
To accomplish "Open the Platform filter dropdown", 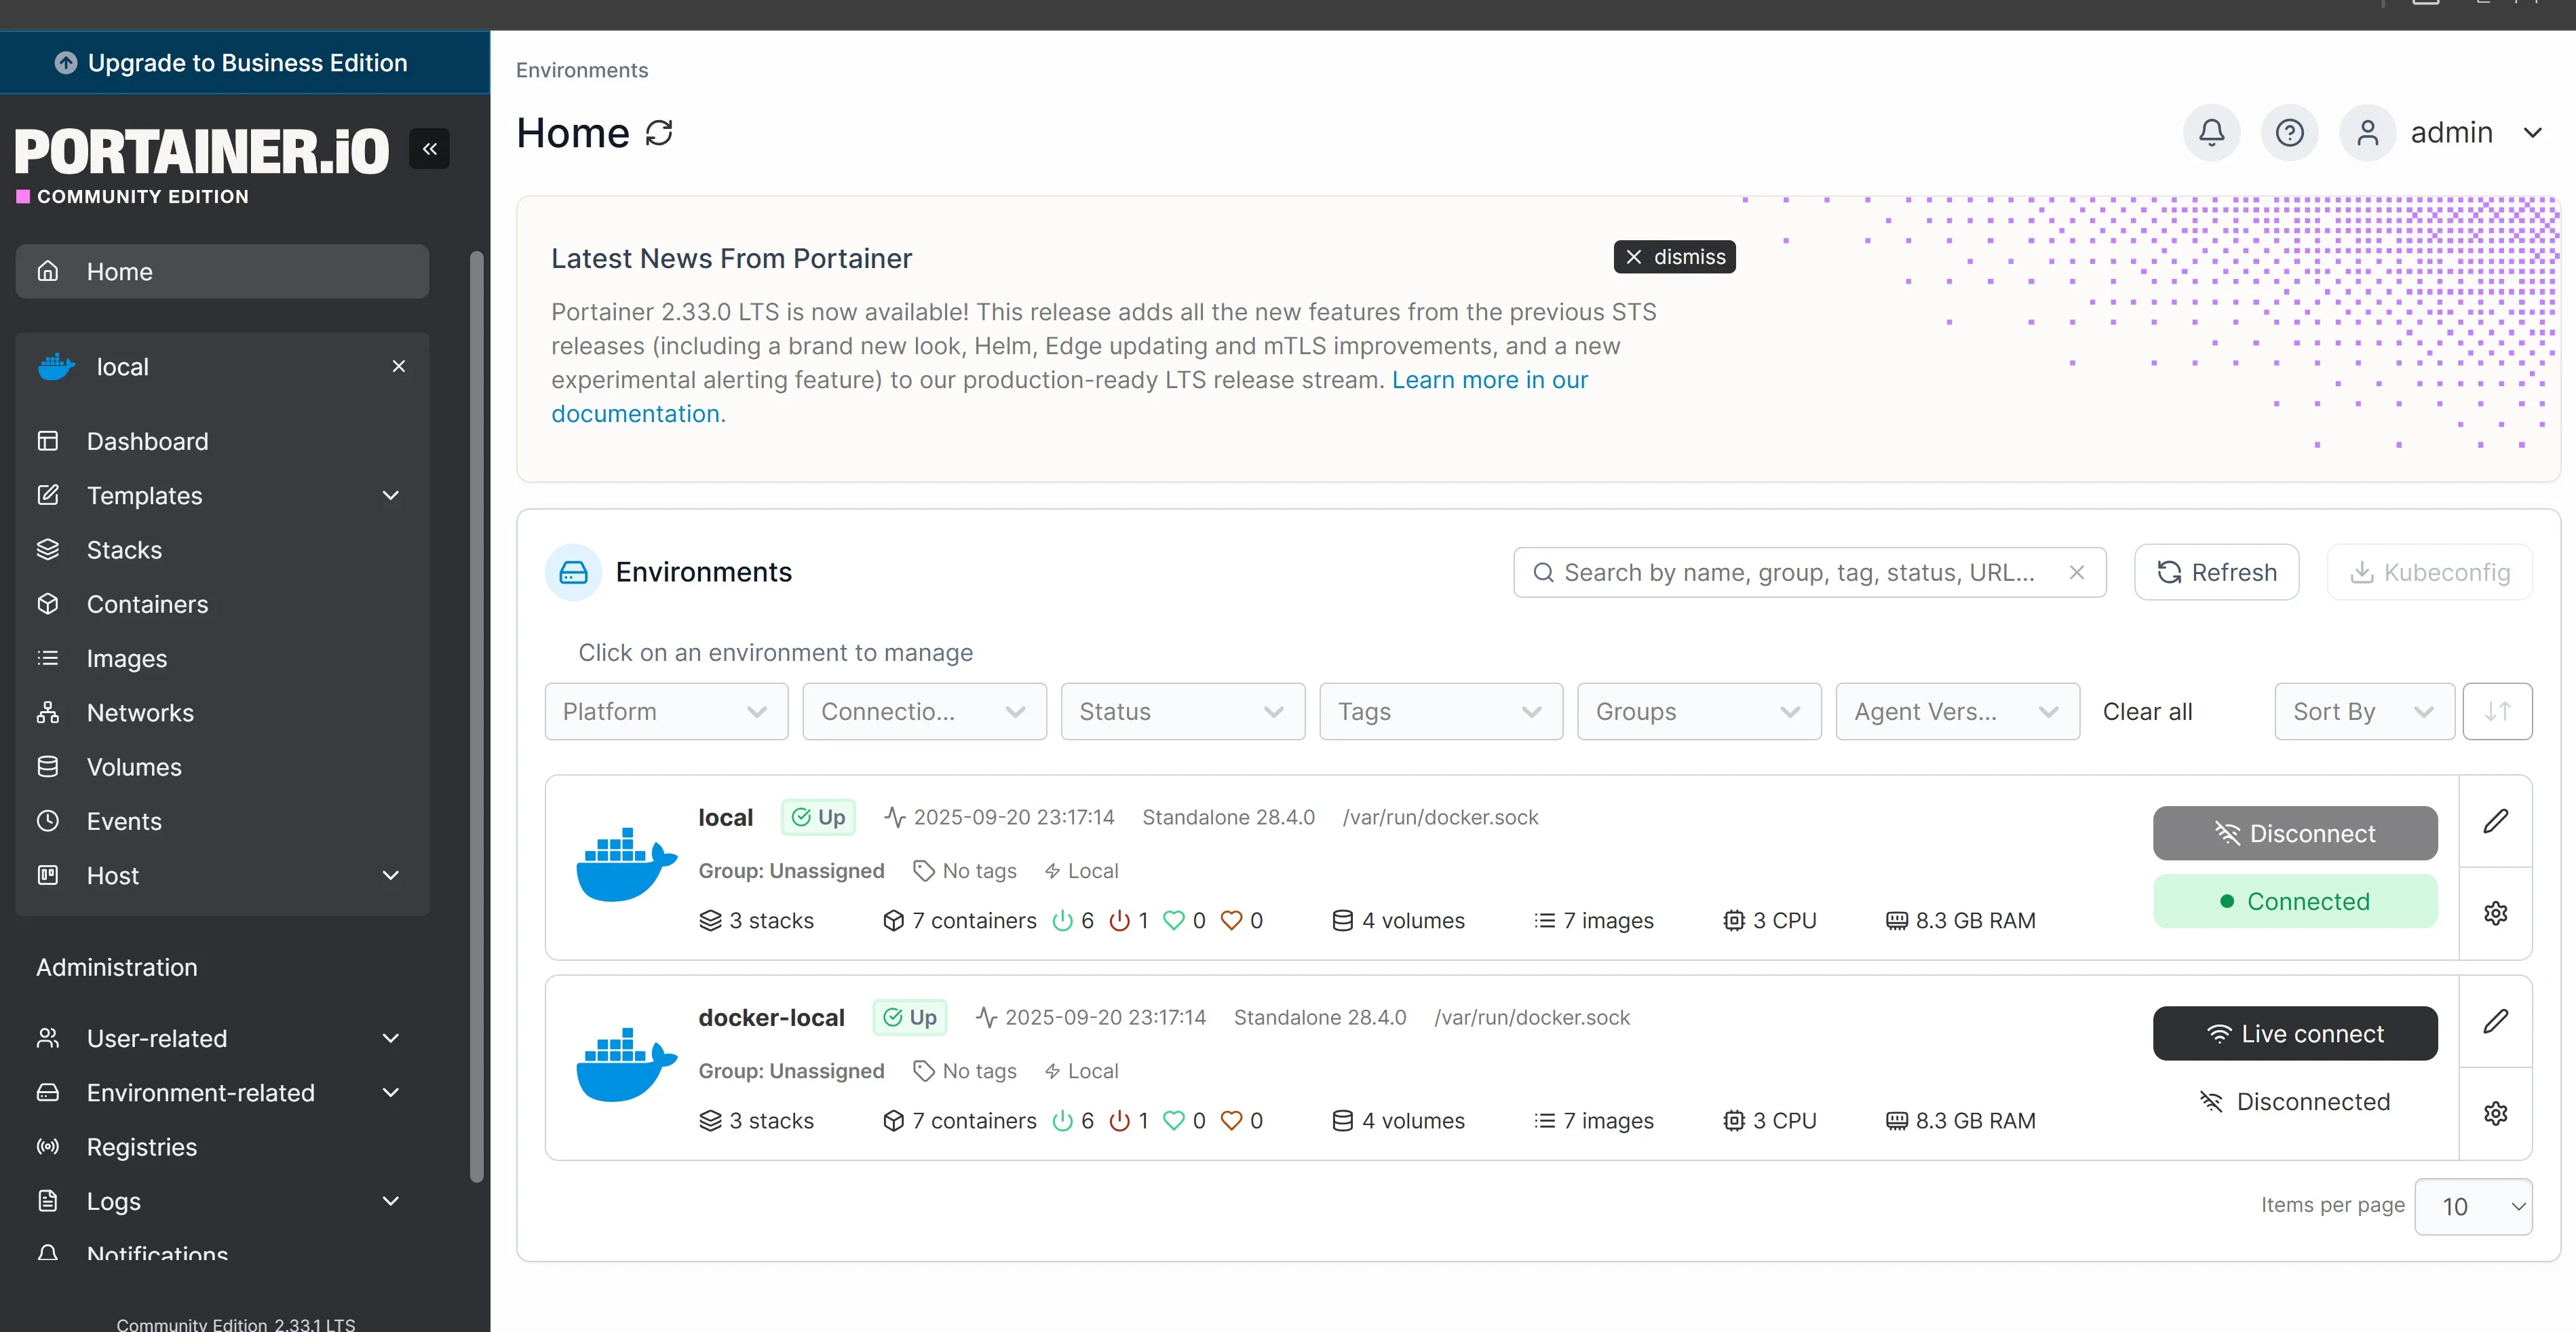I will [x=666, y=712].
